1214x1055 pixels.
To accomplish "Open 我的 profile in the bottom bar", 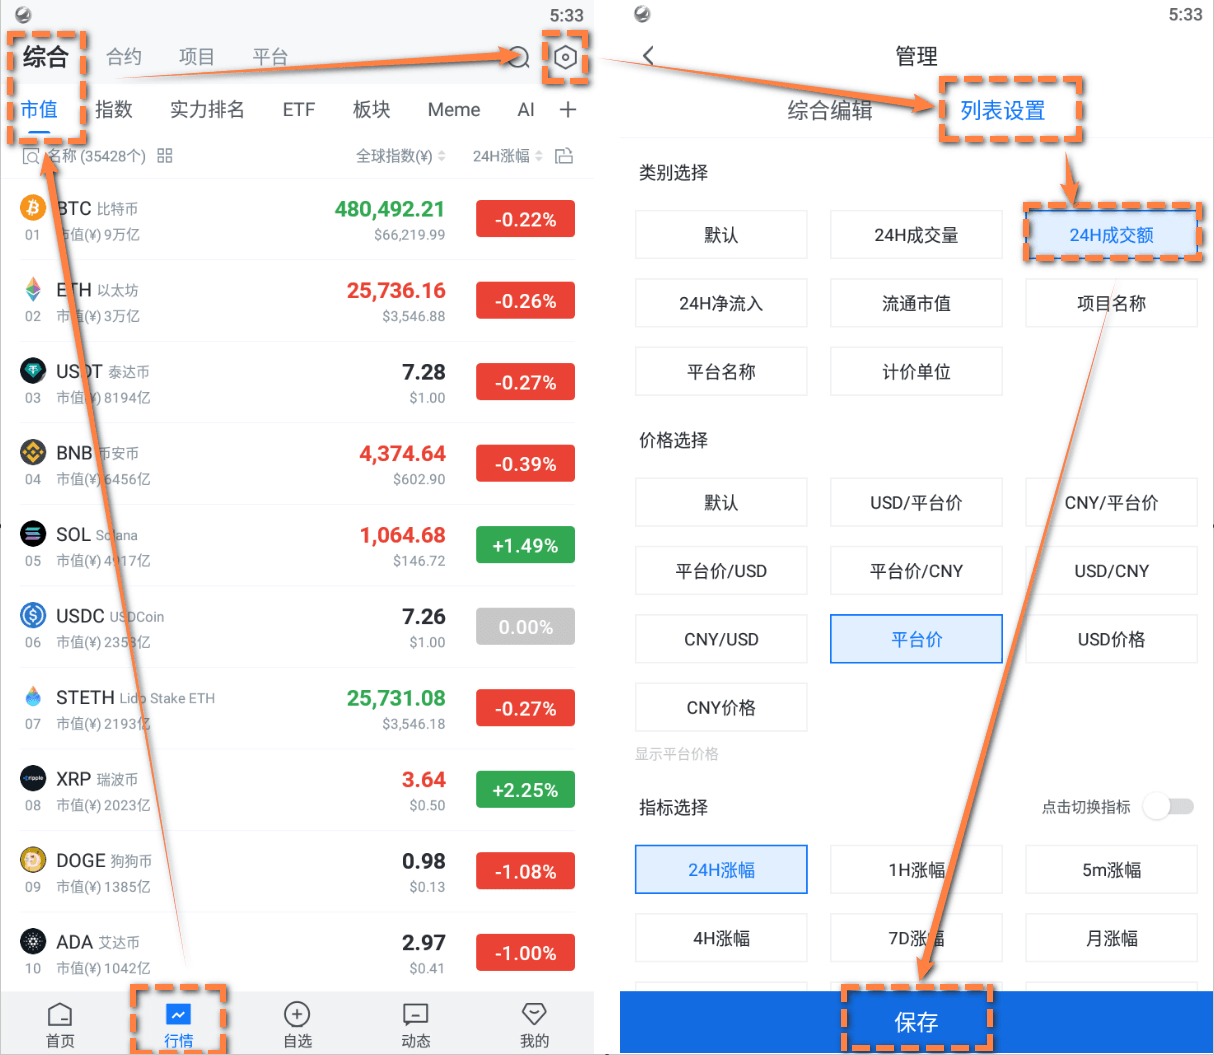I will 535,1025.
